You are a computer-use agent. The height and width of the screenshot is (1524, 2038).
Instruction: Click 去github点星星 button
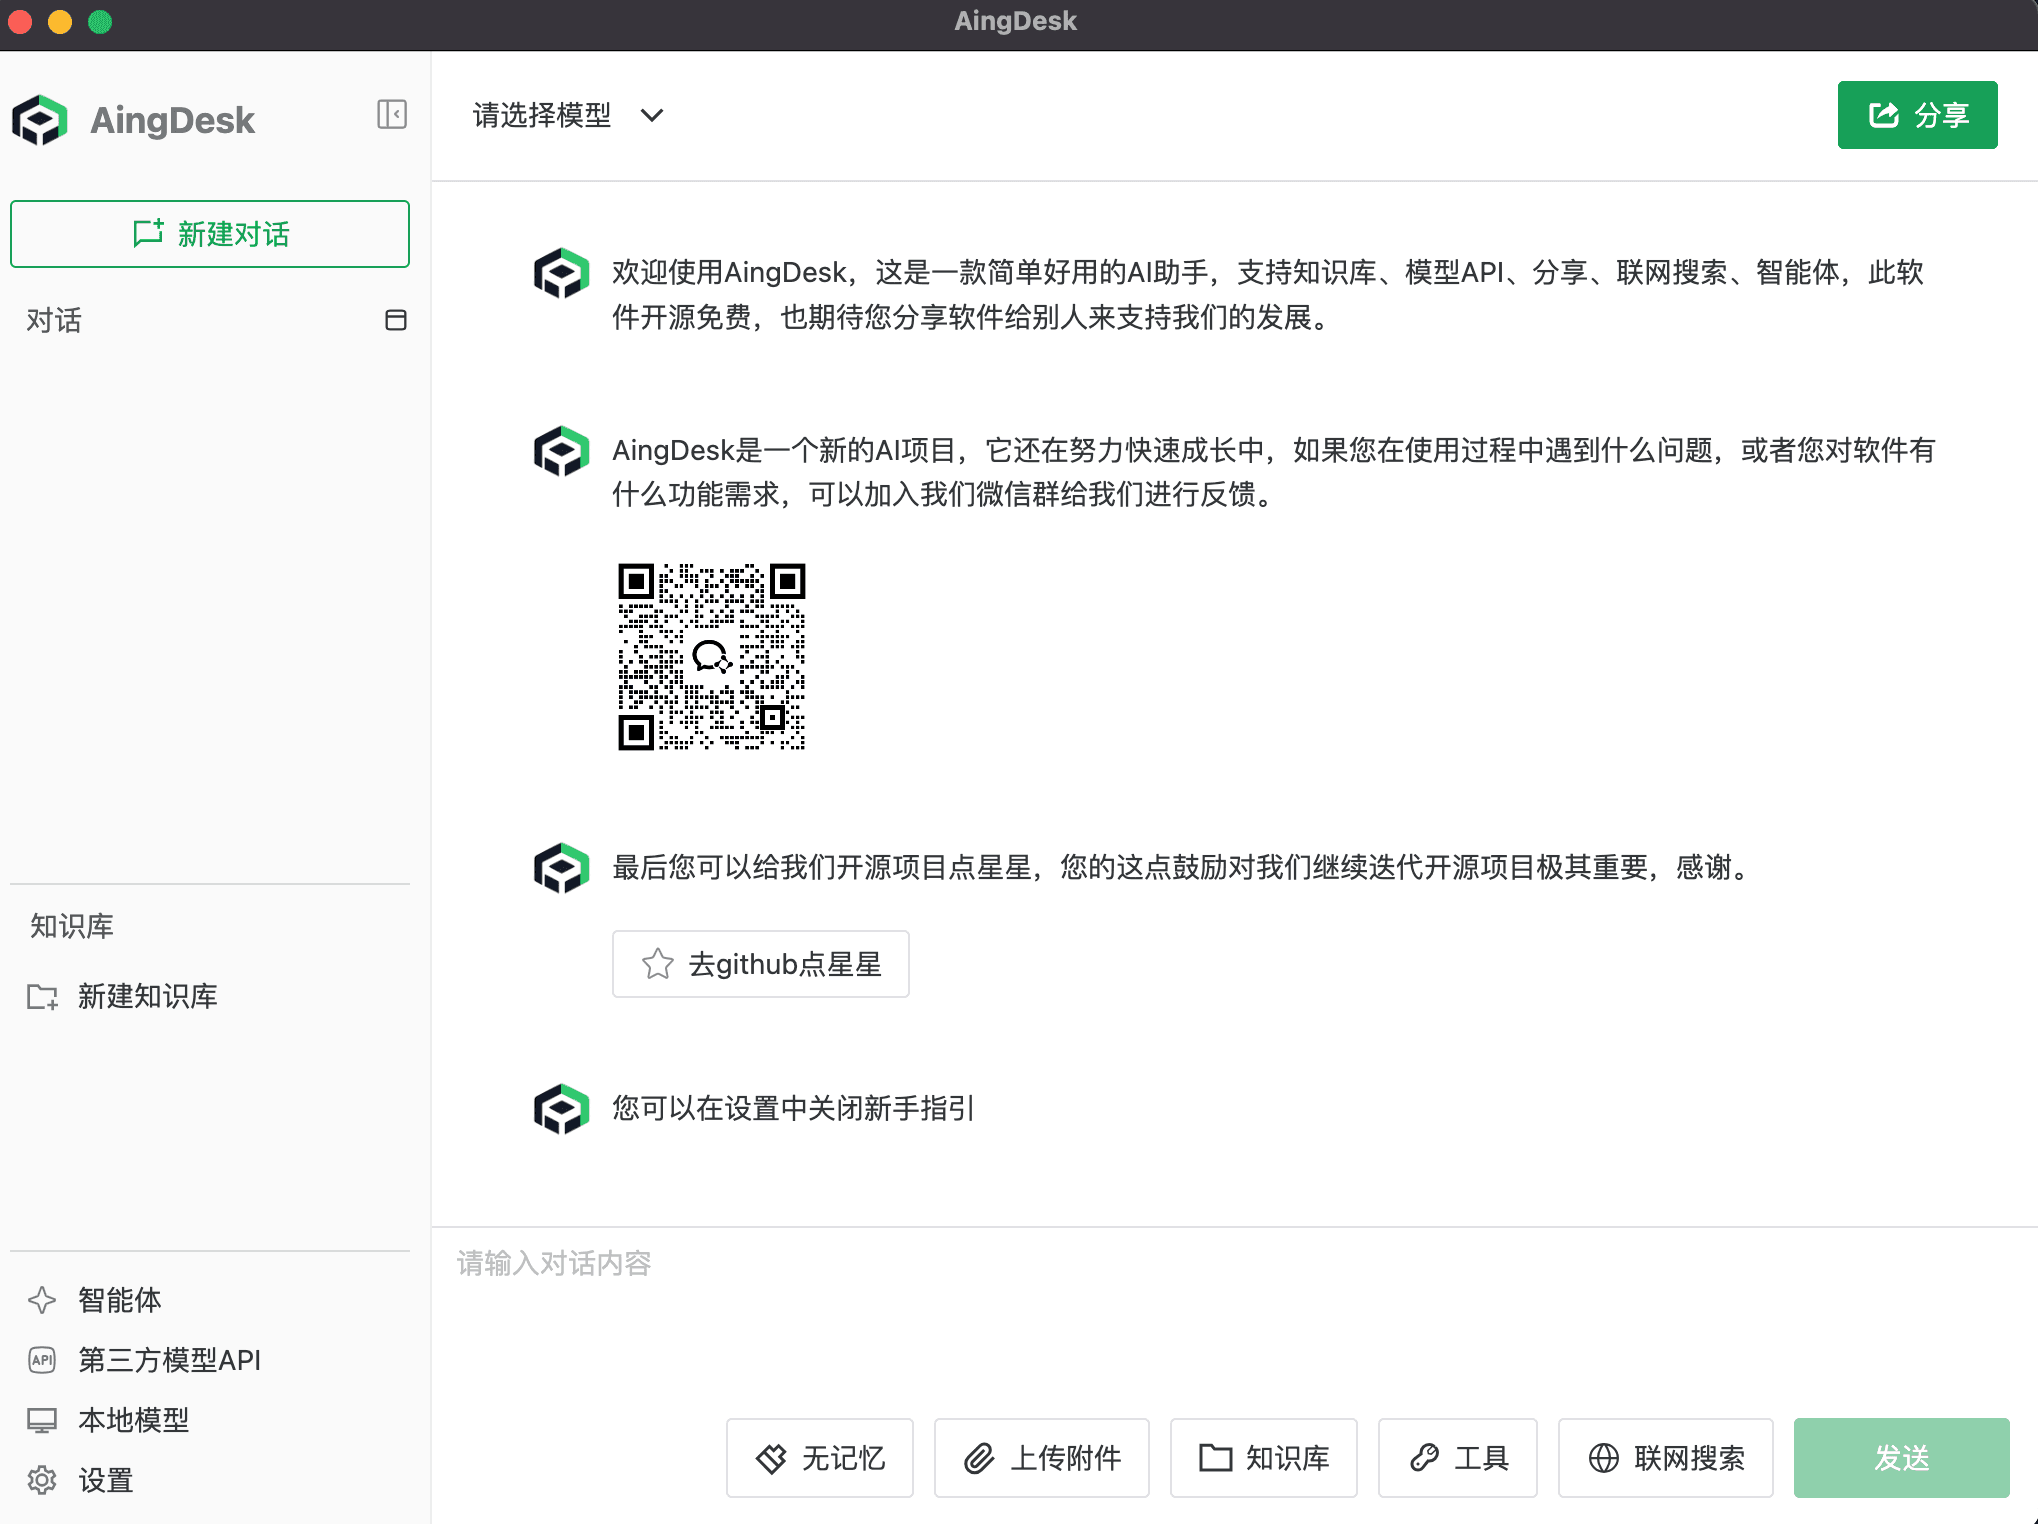pyautogui.click(x=760, y=964)
